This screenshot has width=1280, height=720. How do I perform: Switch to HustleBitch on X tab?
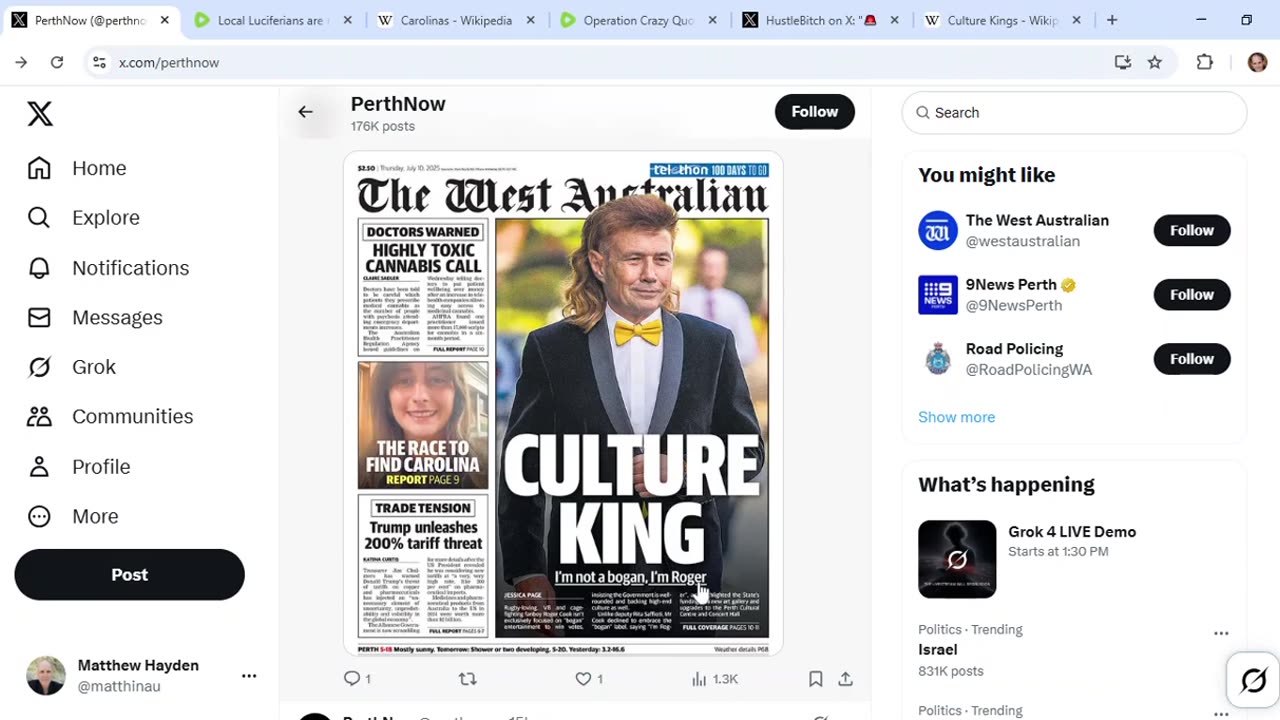click(820, 20)
